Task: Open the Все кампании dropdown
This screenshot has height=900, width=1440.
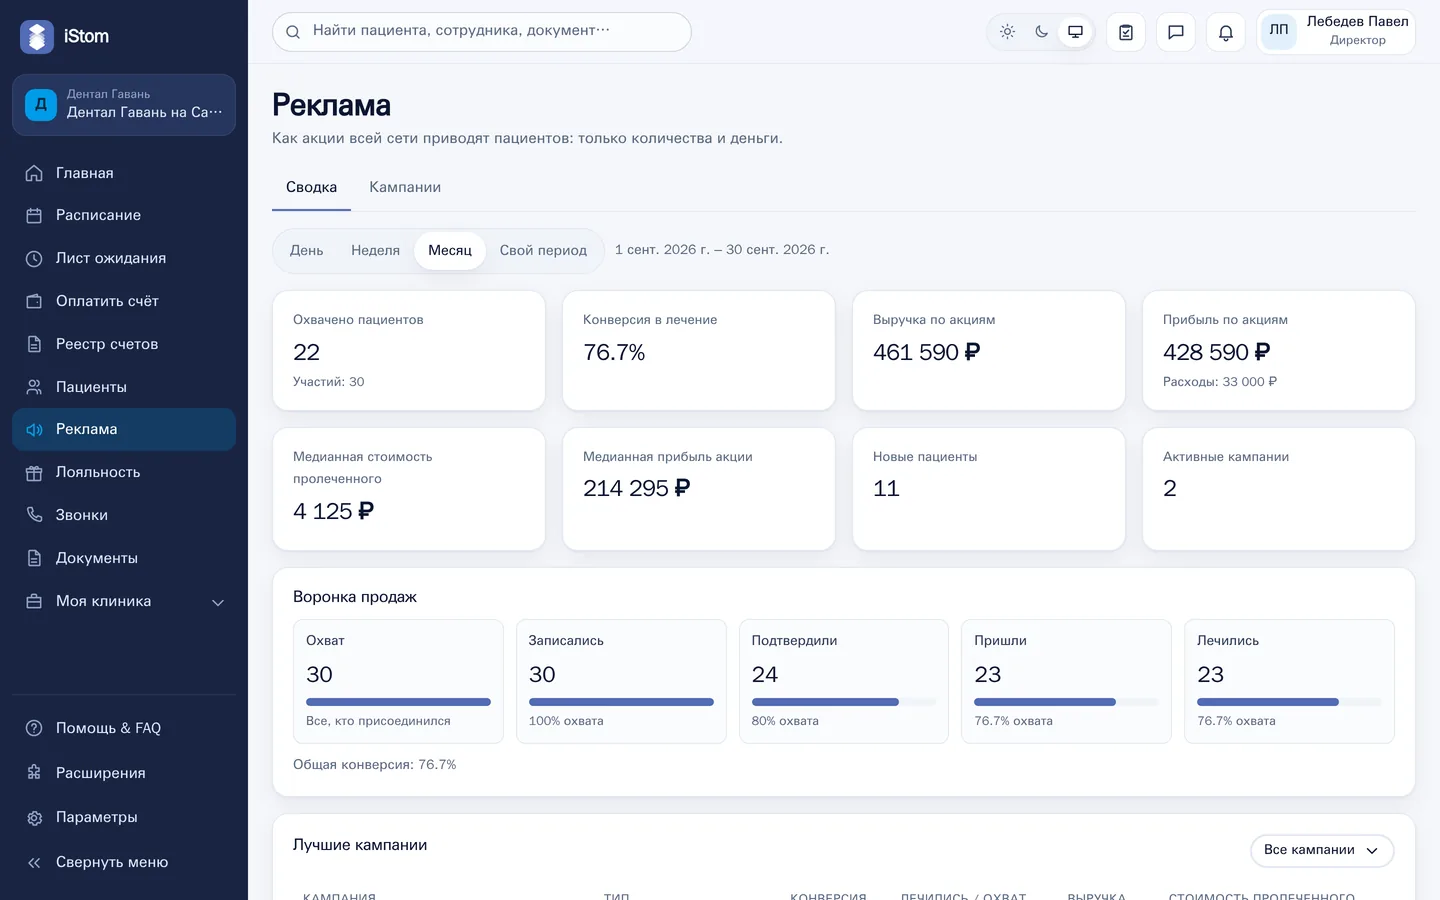Action: click(x=1322, y=850)
